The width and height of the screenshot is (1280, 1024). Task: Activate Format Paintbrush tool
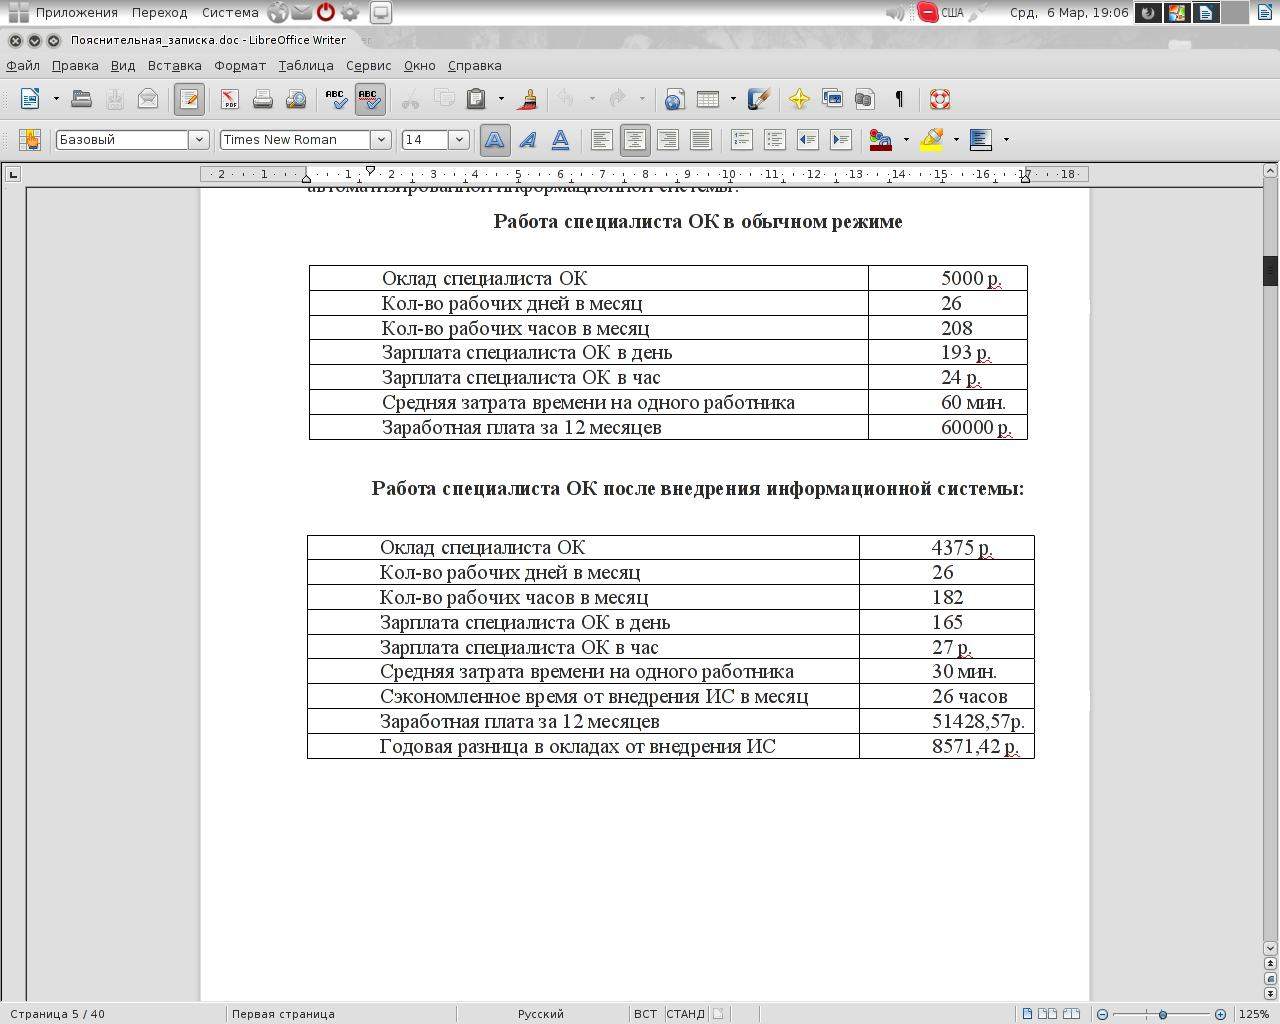coord(529,99)
